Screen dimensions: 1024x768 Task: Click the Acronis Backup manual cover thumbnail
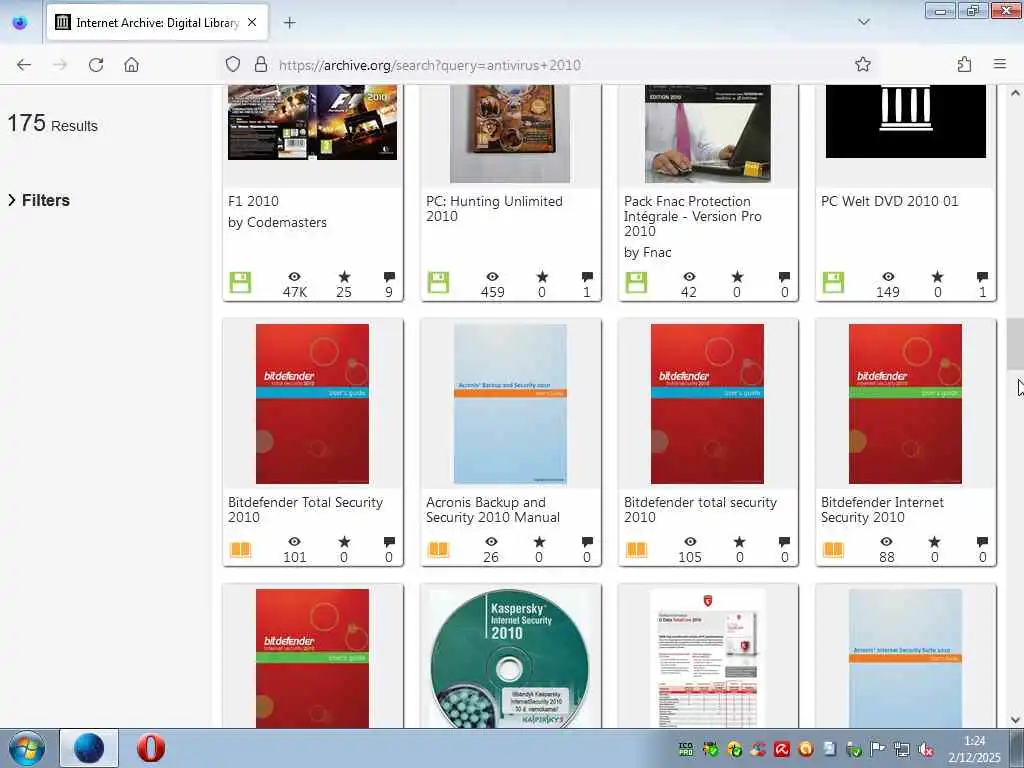pos(510,404)
